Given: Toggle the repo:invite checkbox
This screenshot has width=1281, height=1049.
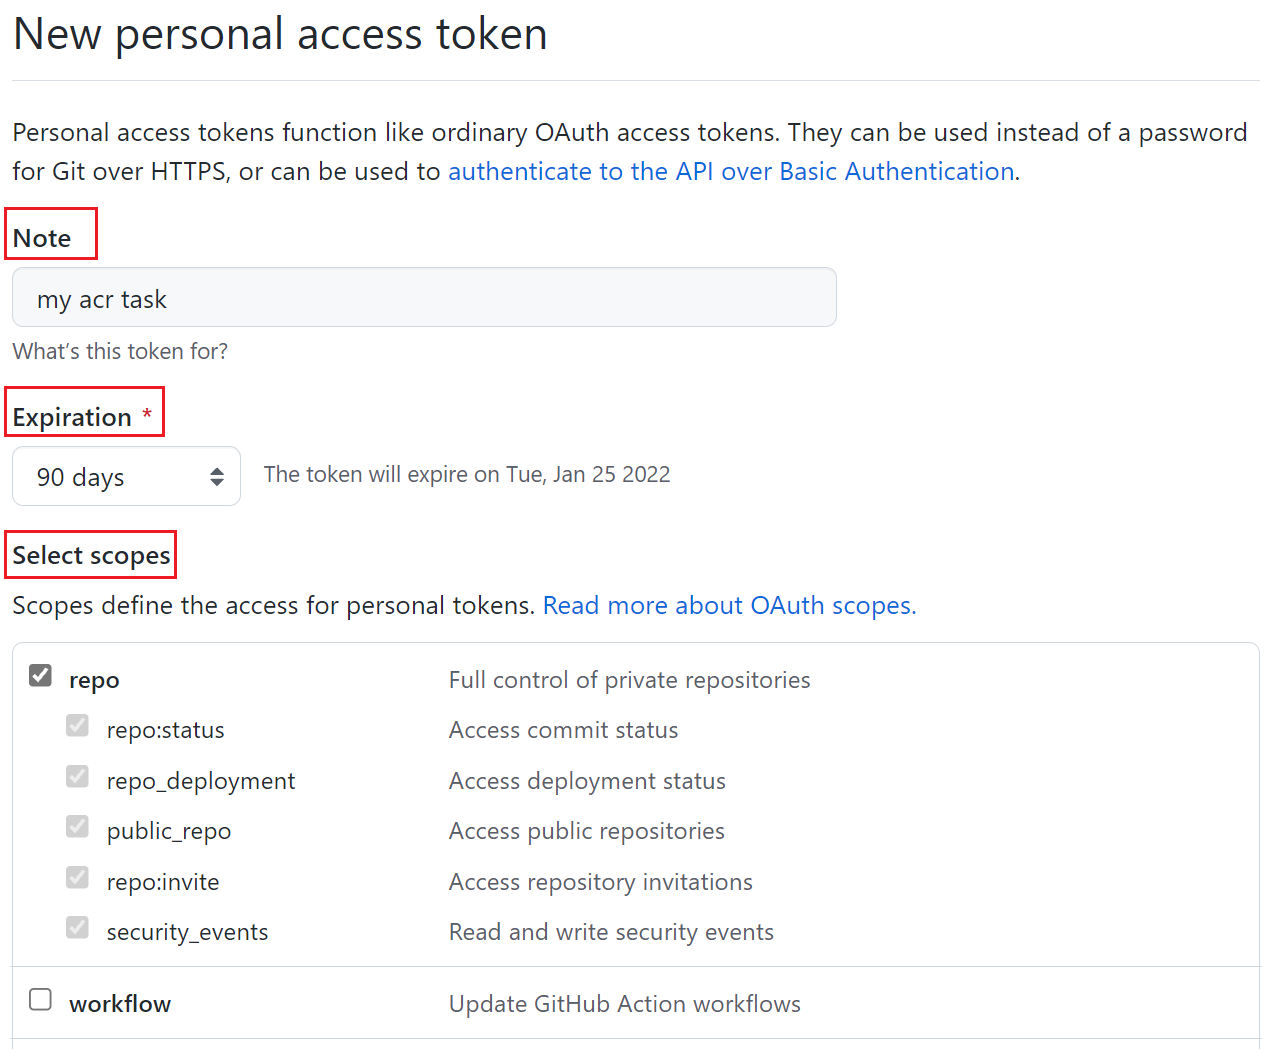Looking at the screenshot, I should coord(77,878).
